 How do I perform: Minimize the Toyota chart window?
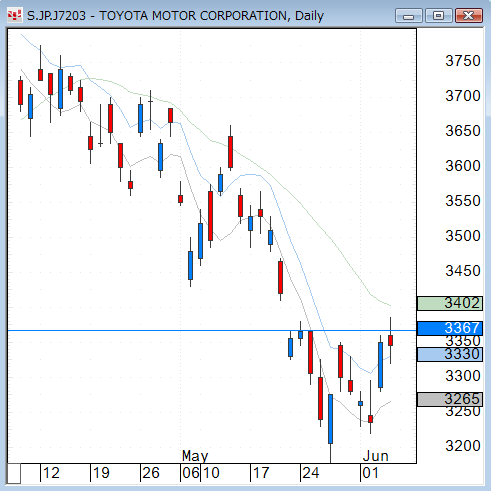click(x=409, y=16)
